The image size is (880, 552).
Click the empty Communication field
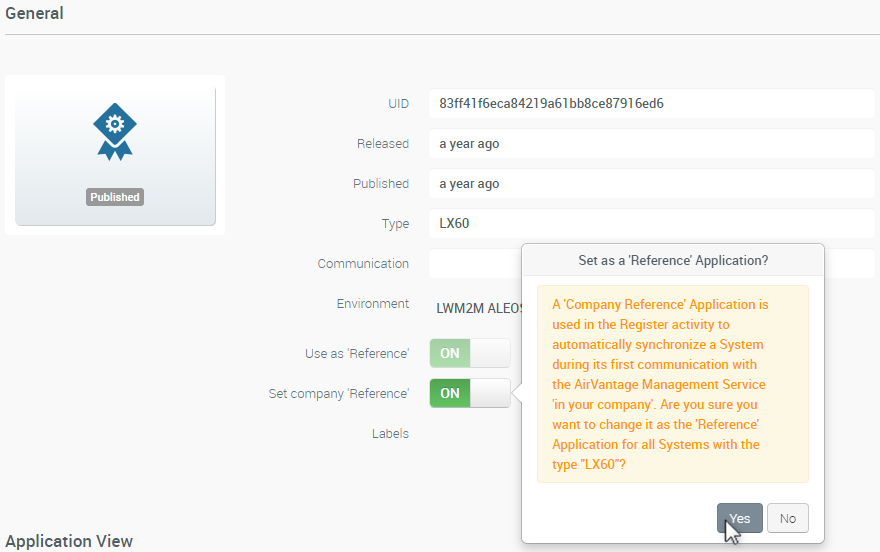pos(474,264)
